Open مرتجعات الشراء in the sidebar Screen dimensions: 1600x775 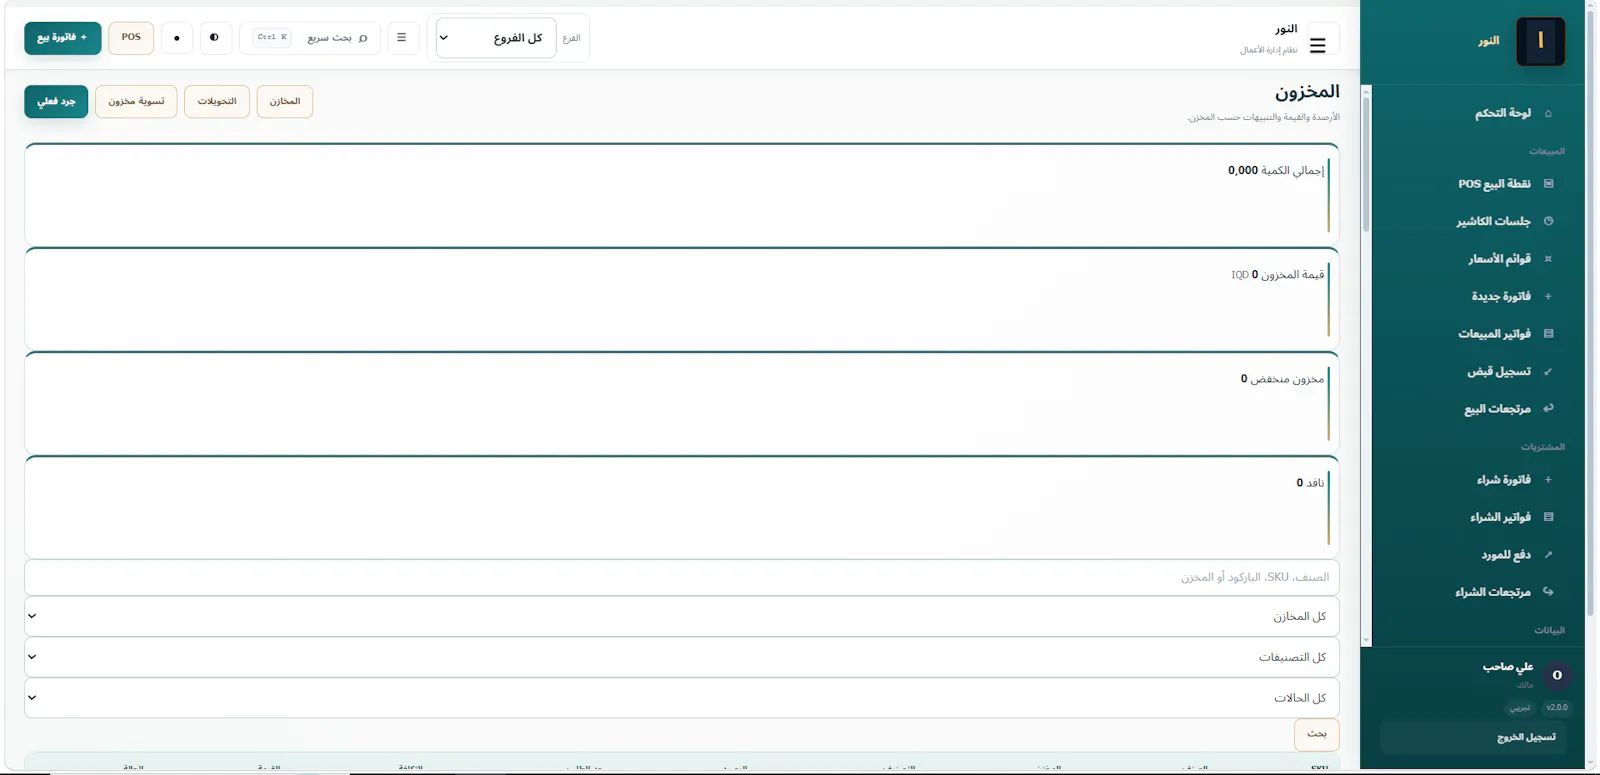point(1493,592)
